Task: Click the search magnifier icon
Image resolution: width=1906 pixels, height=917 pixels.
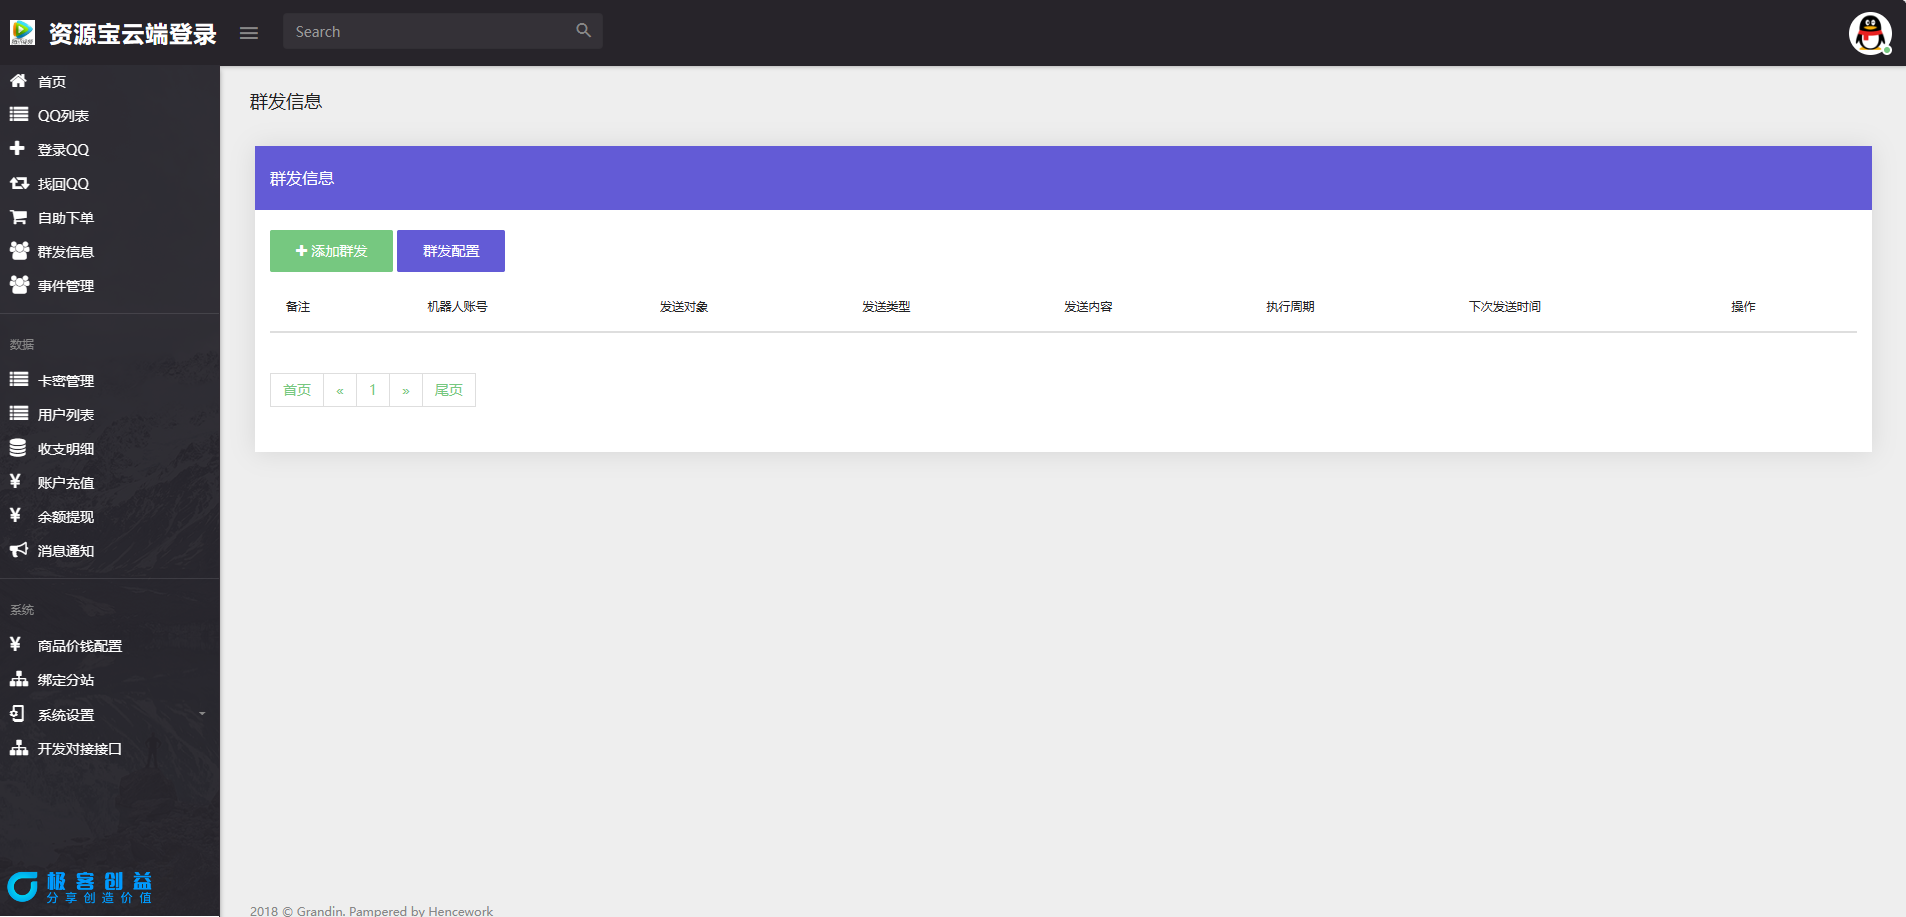Action: [584, 31]
